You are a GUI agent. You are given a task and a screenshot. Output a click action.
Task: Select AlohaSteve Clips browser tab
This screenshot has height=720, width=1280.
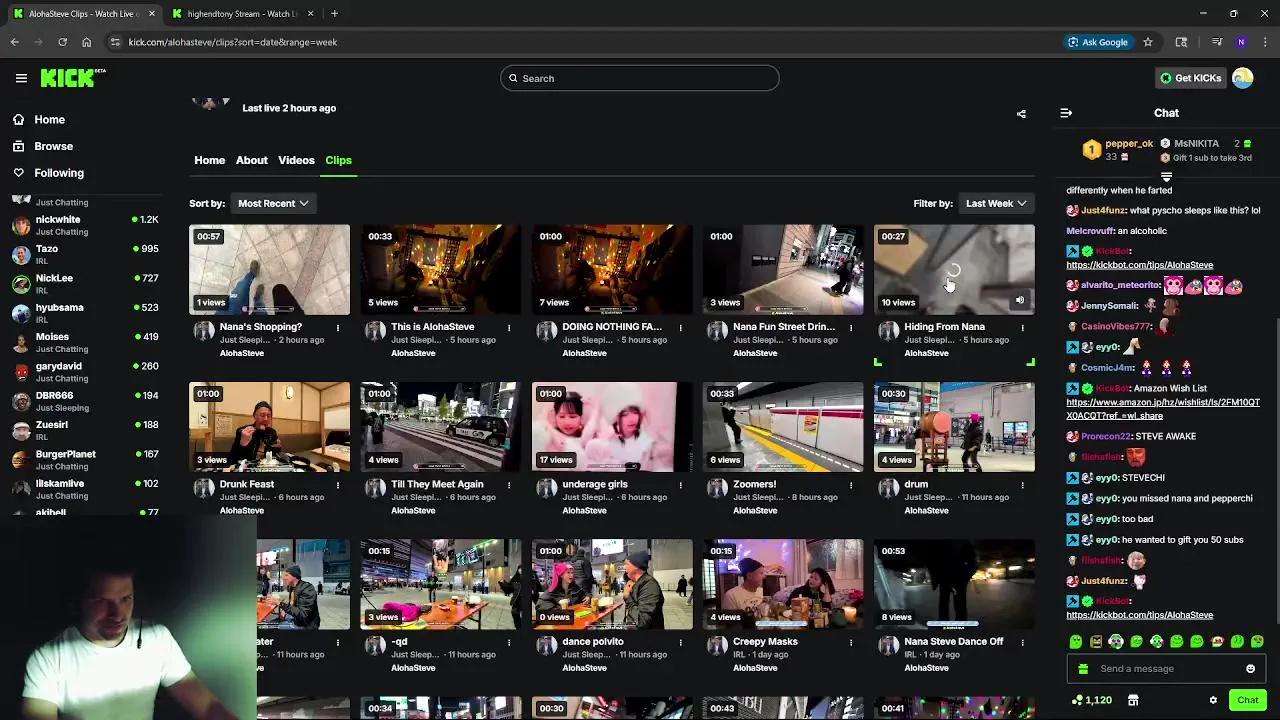pos(83,14)
